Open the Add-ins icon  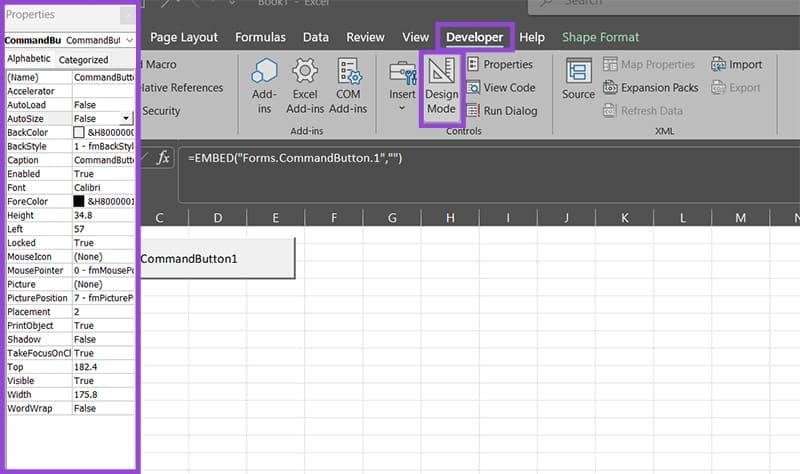coord(264,72)
